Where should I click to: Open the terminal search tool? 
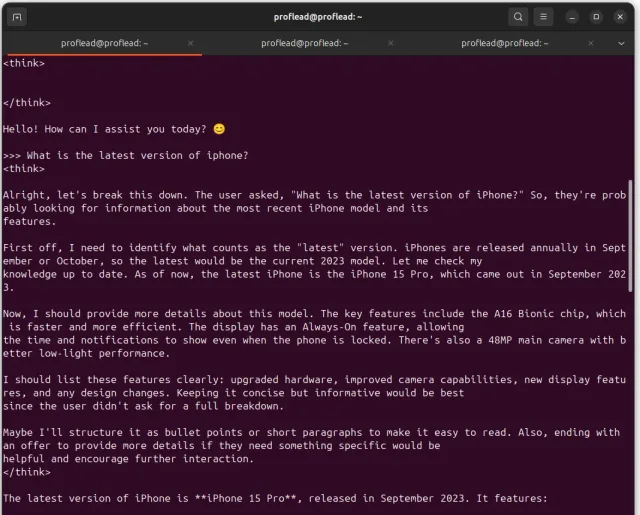coord(518,17)
